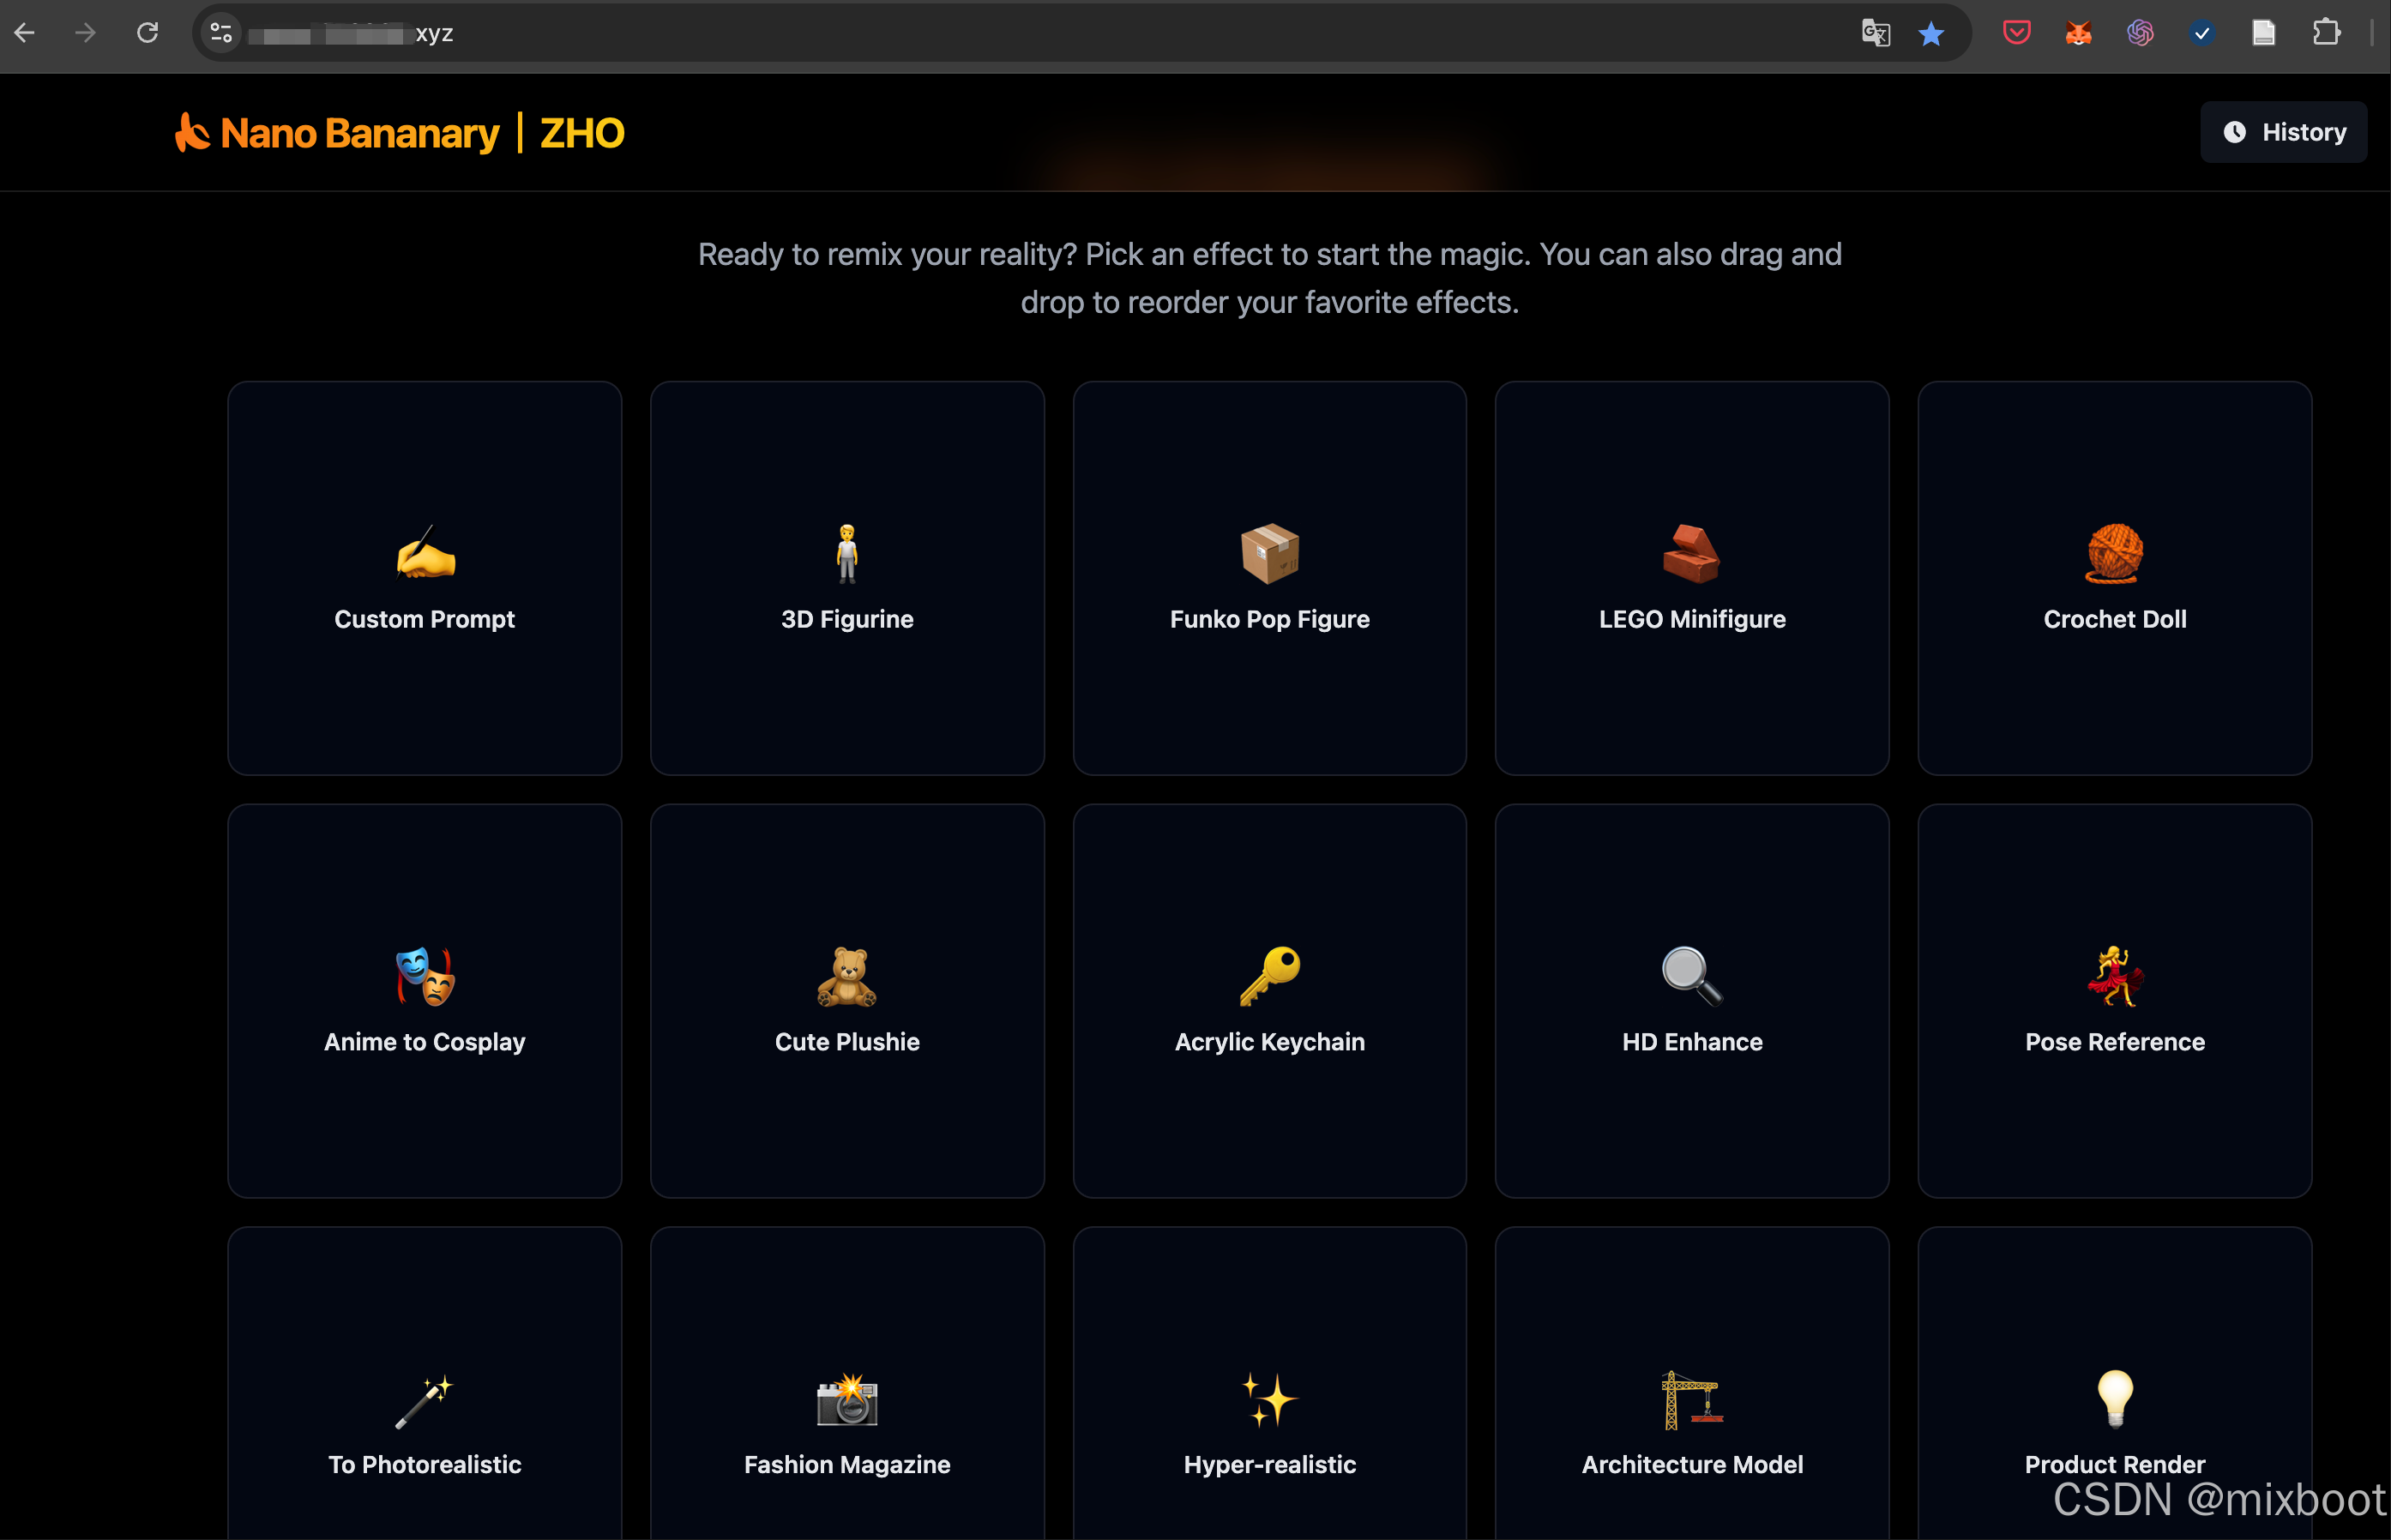Open the Custom Prompt effect card

tap(424, 578)
